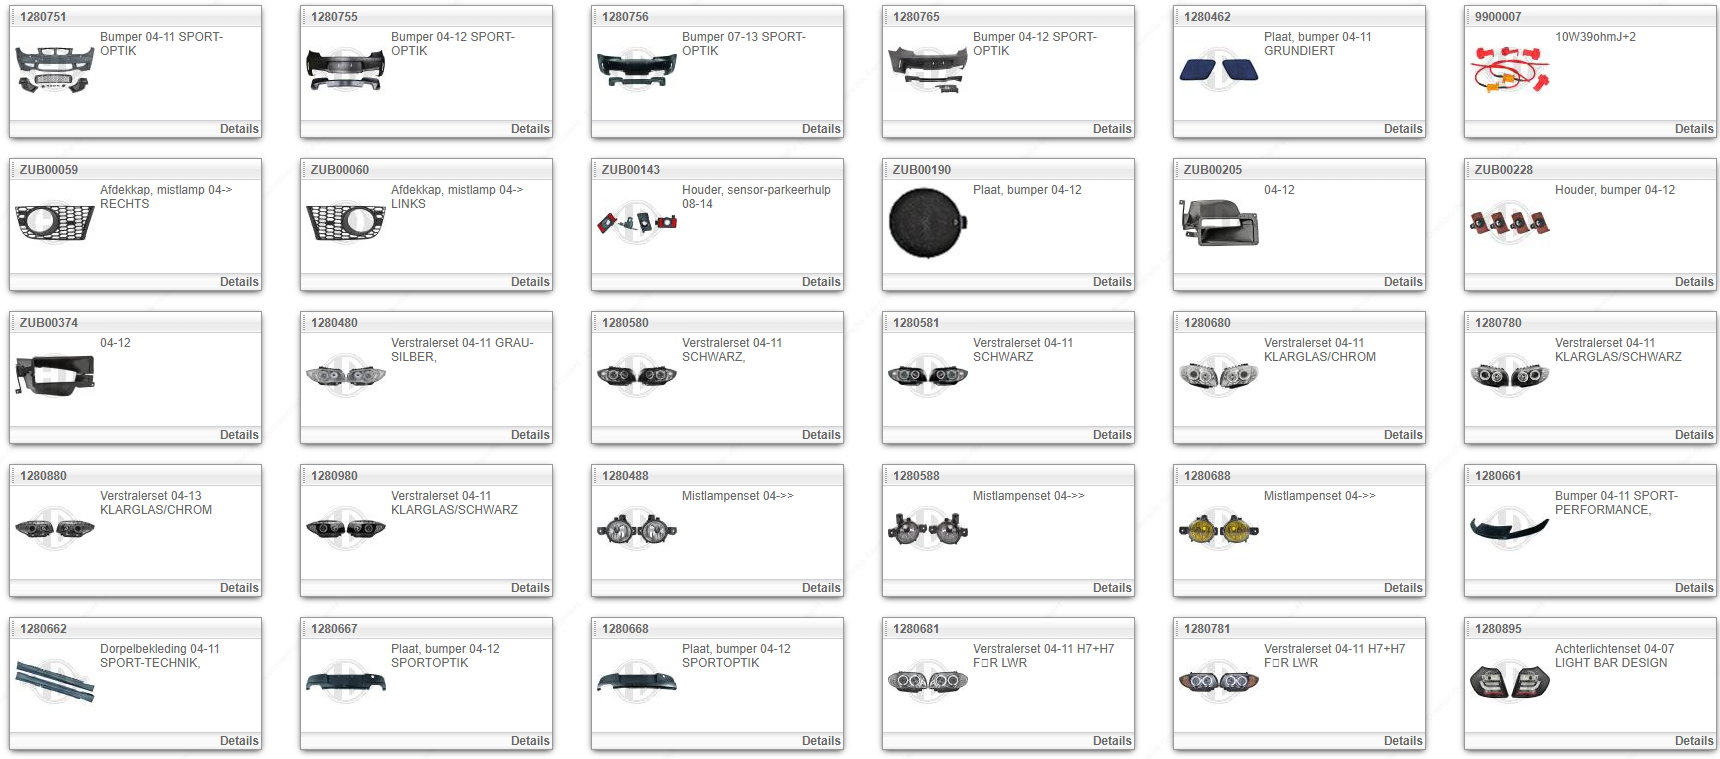The height and width of the screenshot is (759, 1720).
Task: Click the ZUB00060 fog lamp cover image
Action: (x=346, y=222)
